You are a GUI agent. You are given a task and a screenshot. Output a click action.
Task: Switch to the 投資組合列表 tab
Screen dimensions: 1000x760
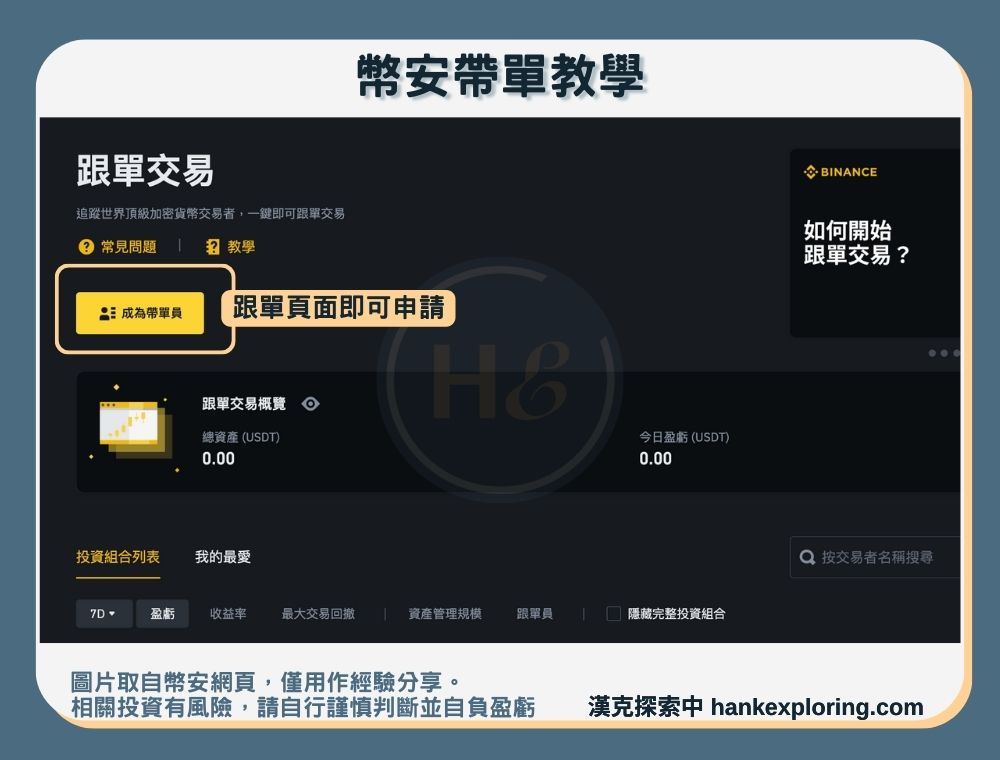coord(118,557)
